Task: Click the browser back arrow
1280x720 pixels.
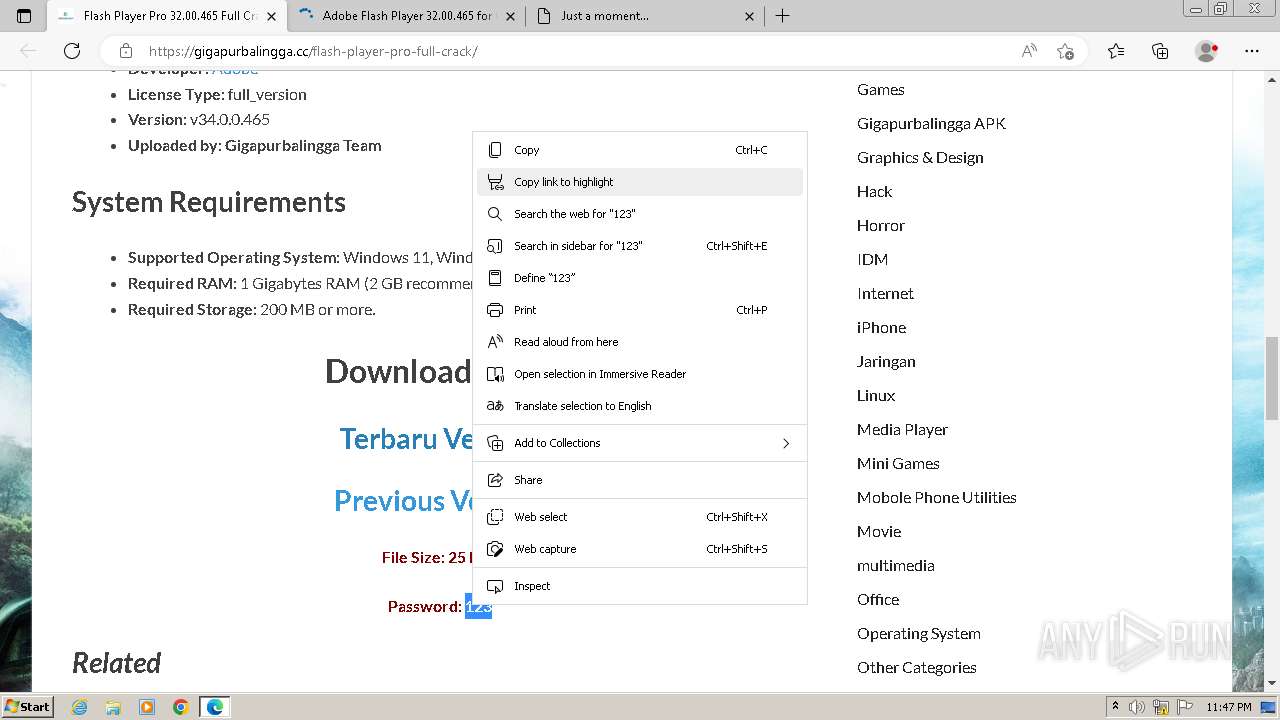Action: 28,51
